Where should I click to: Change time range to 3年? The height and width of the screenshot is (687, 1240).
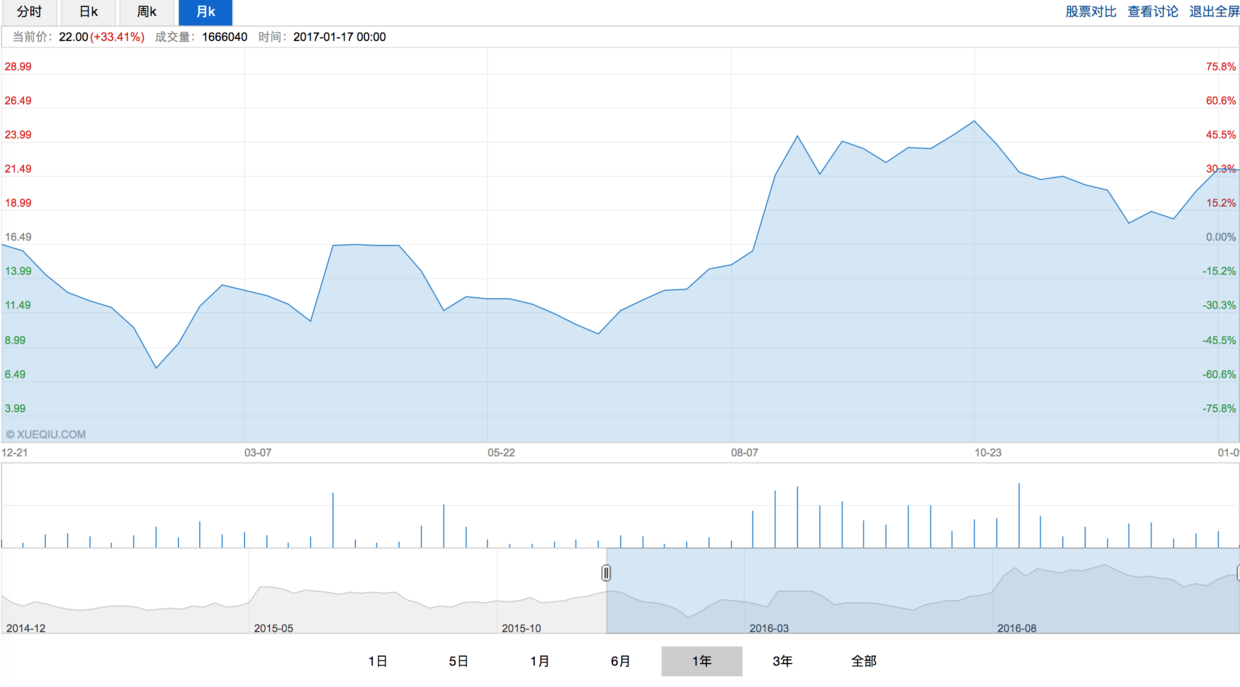(783, 661)
